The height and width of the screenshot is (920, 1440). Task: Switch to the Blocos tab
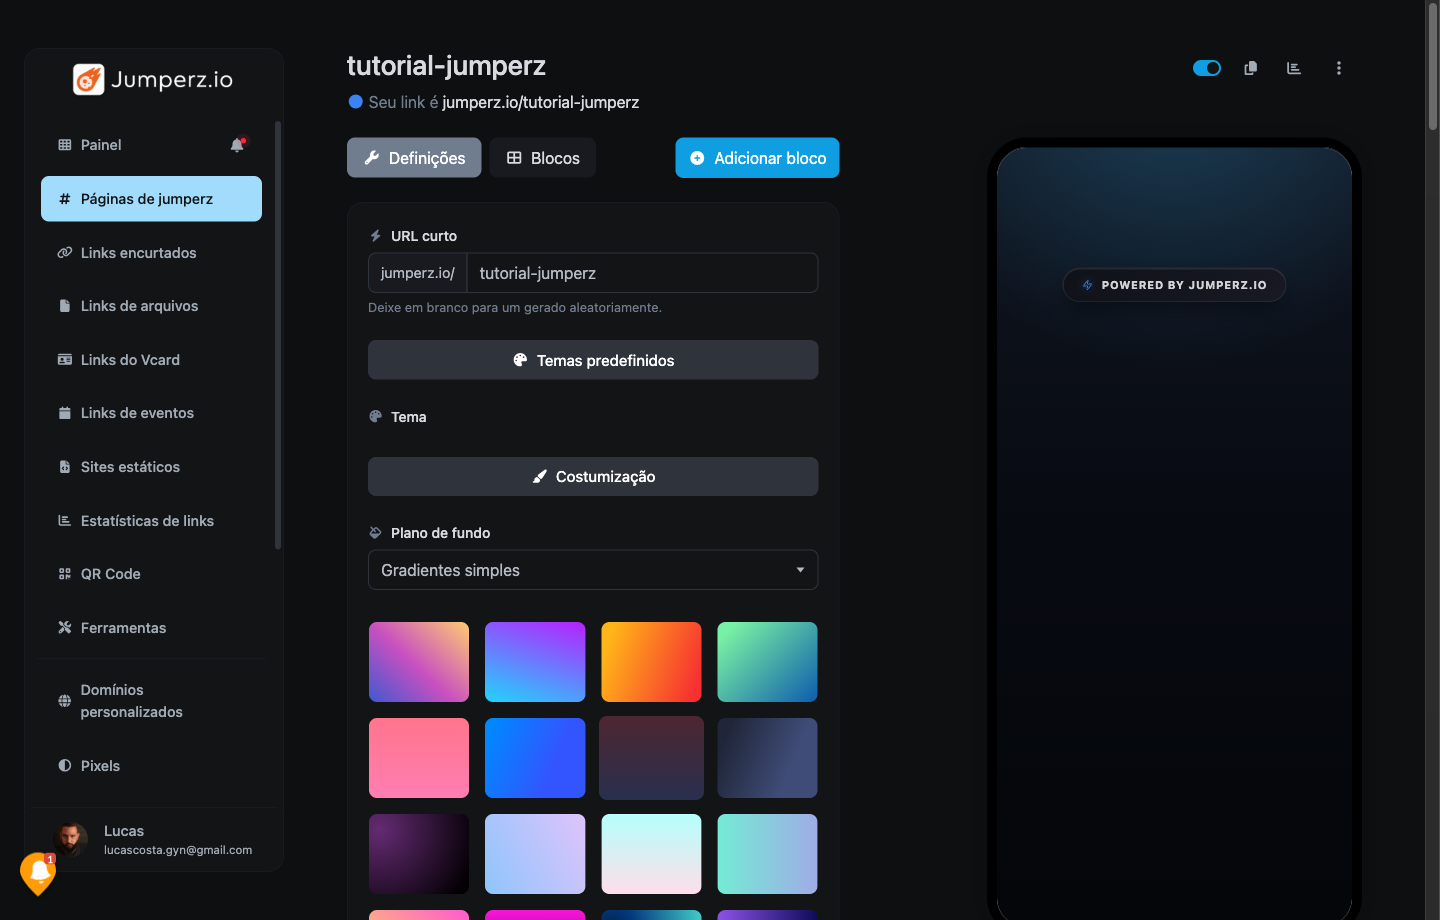(x=543, y=158)
